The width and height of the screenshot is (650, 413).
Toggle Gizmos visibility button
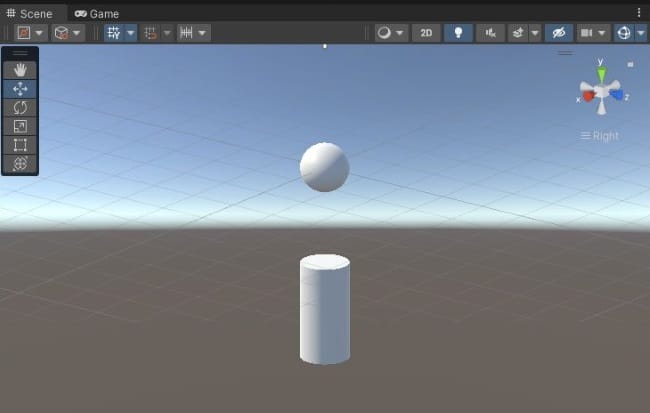click(x=624, y=33)
